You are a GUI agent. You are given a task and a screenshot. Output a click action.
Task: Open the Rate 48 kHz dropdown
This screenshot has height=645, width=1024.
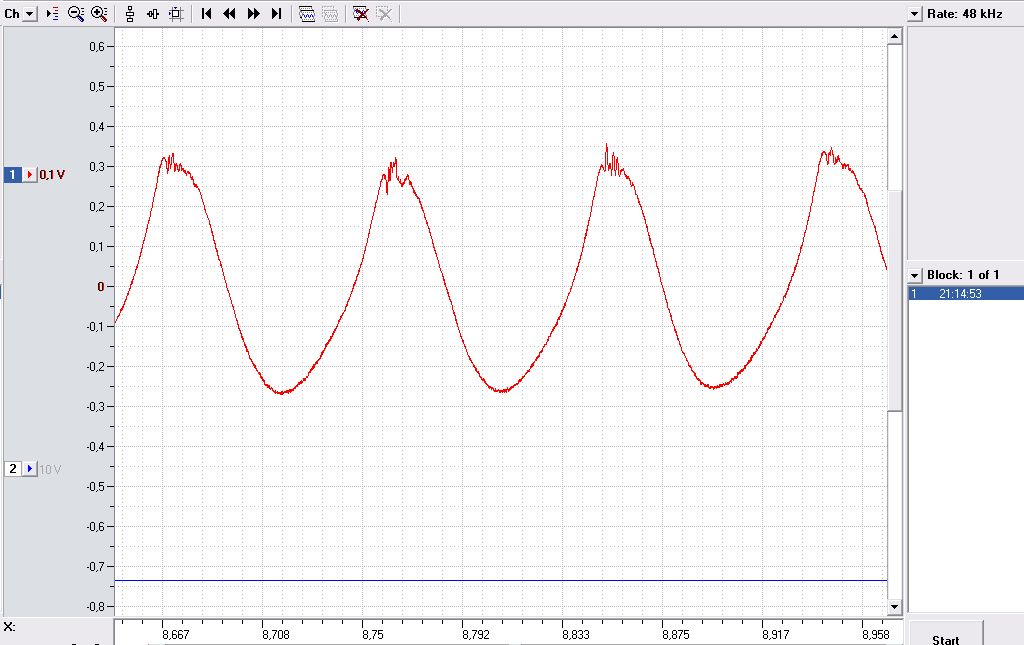(x=915, y=14)
